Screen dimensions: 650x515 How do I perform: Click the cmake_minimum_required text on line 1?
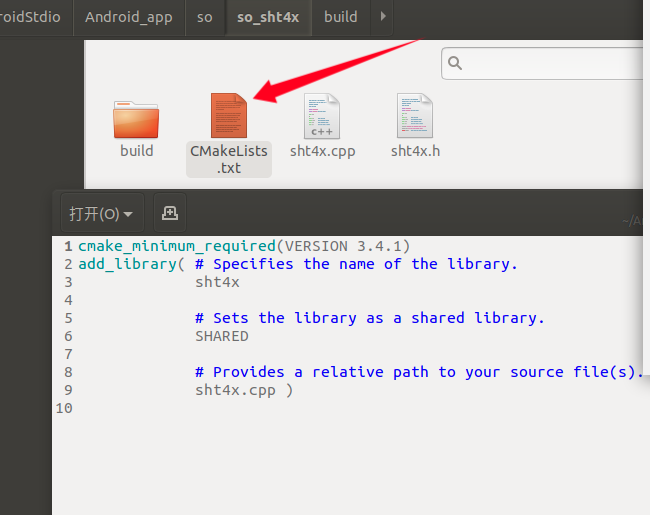[176, 246]
